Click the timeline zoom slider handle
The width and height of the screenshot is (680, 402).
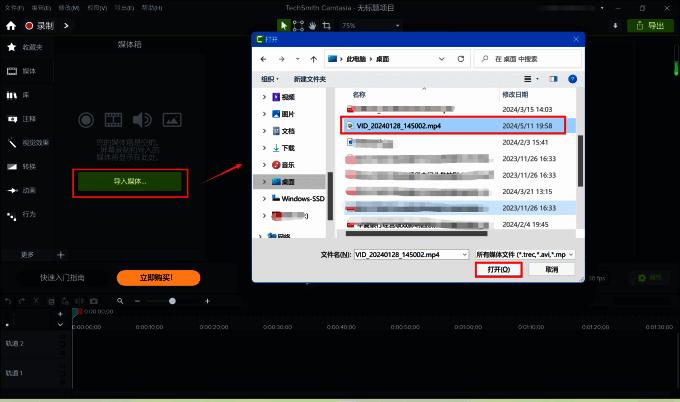point(172,301)
